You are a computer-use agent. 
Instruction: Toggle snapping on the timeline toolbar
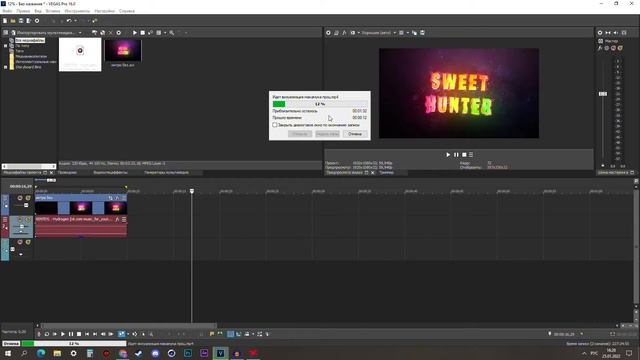pos(231,334)
